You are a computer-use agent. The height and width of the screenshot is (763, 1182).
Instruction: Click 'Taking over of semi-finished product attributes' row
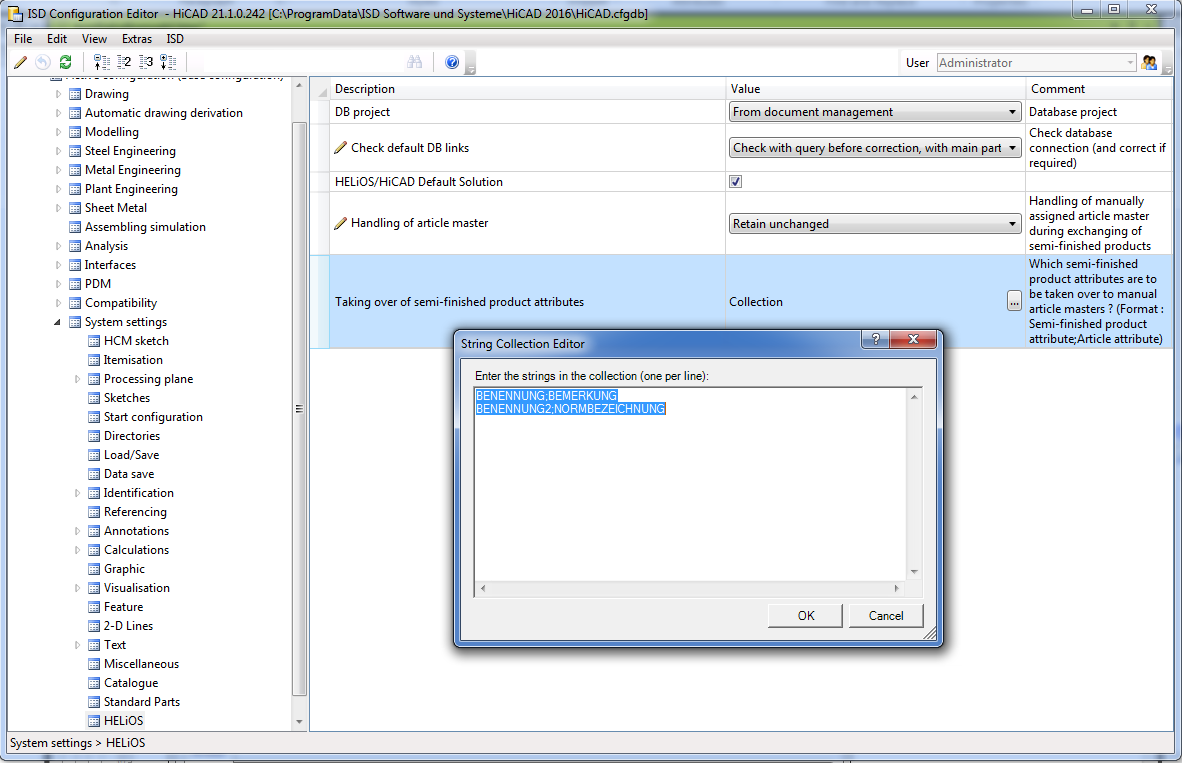point(743,302)
